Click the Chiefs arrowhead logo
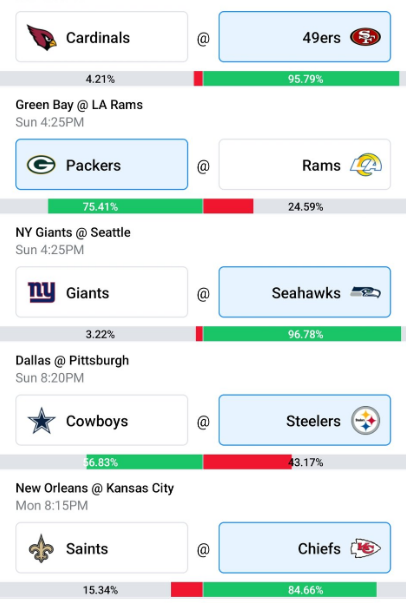 coord(365,548)
